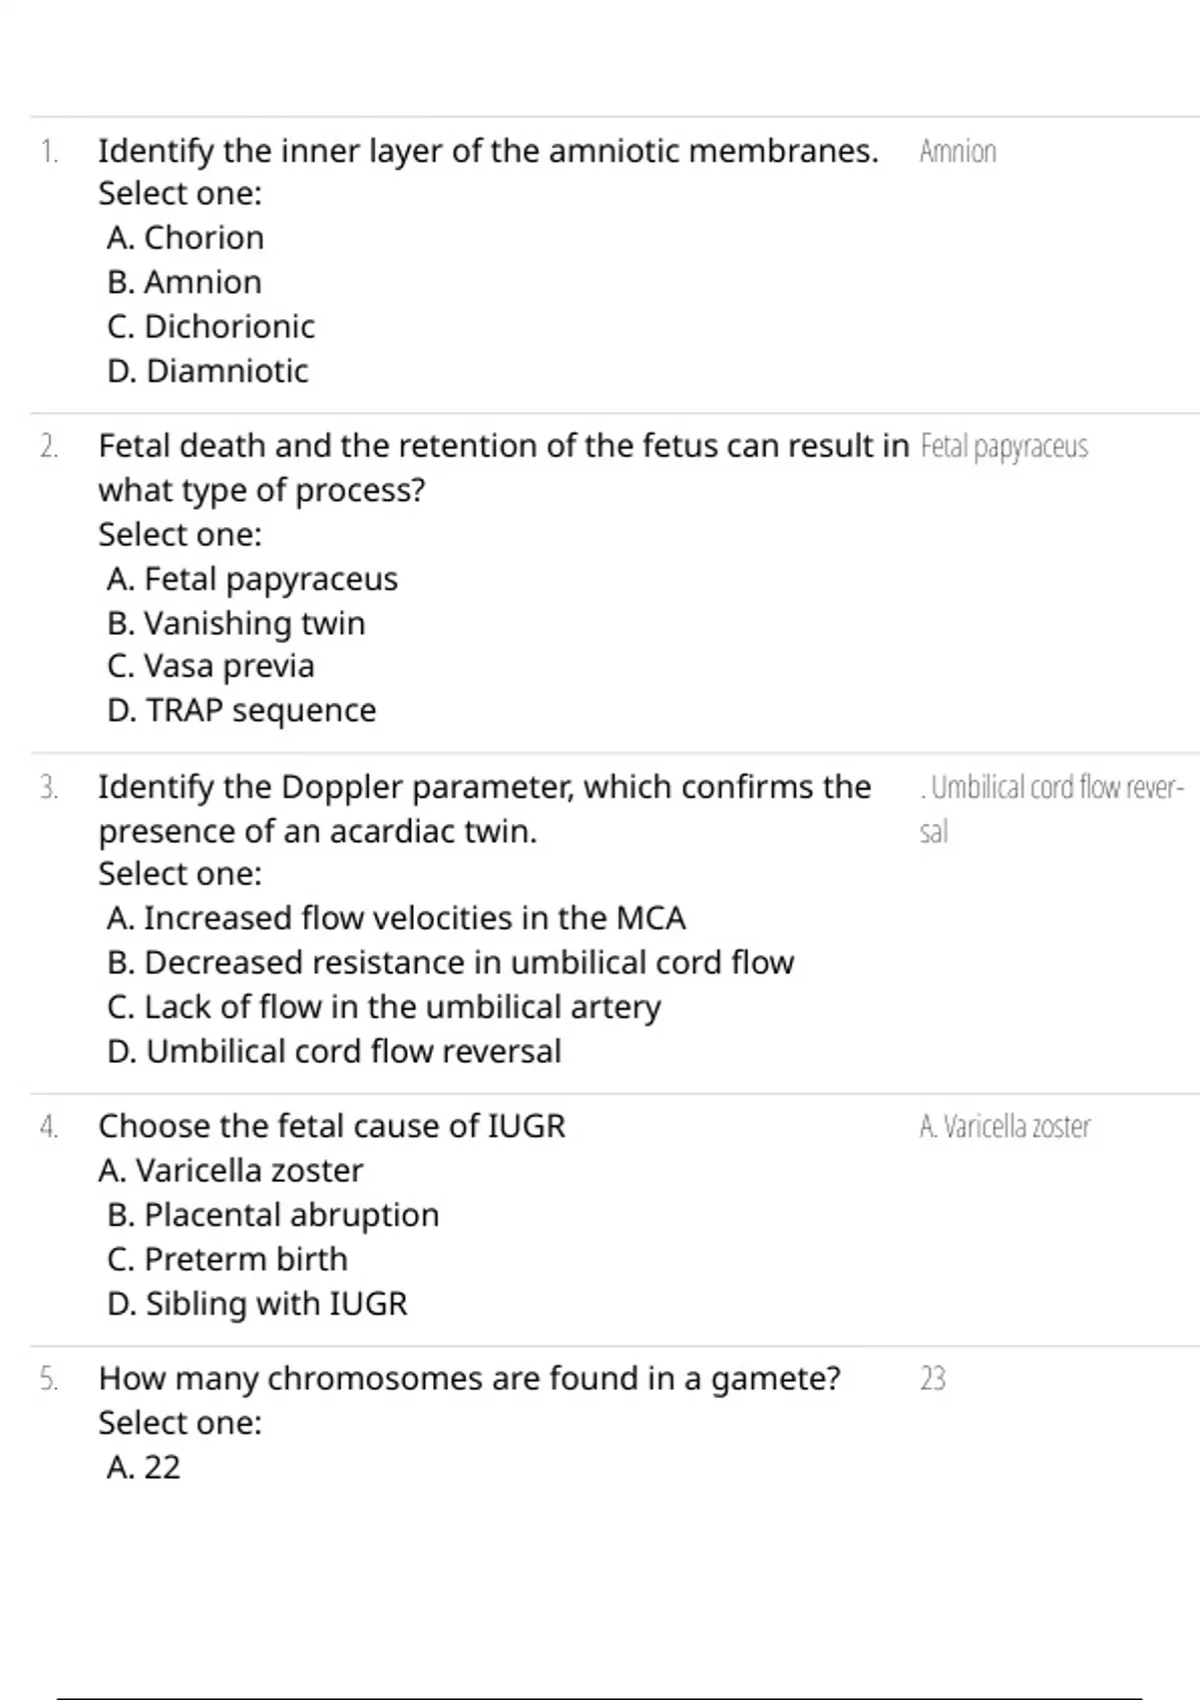Select A. Increased flow velocities in the MCA
The height and width of the screenshot is (1700, 1200).
tap(396, 918)
